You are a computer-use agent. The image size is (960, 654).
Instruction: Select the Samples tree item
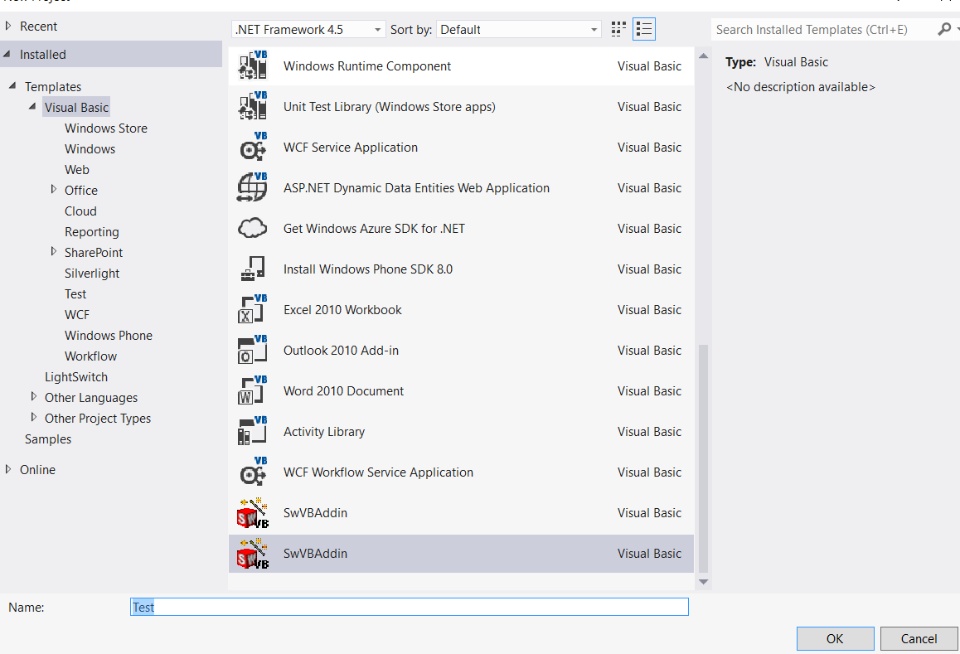[x=48, y=439]
